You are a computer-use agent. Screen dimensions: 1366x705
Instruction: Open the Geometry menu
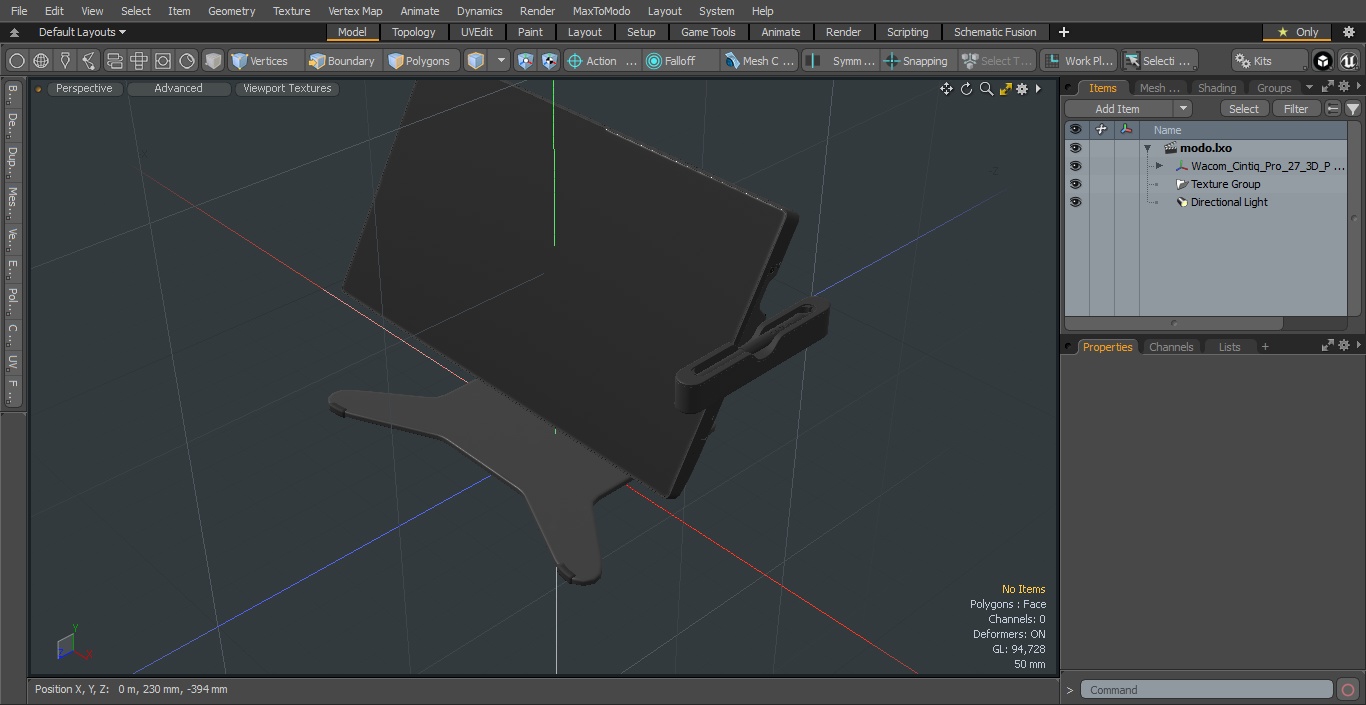(x=231, y=11)
